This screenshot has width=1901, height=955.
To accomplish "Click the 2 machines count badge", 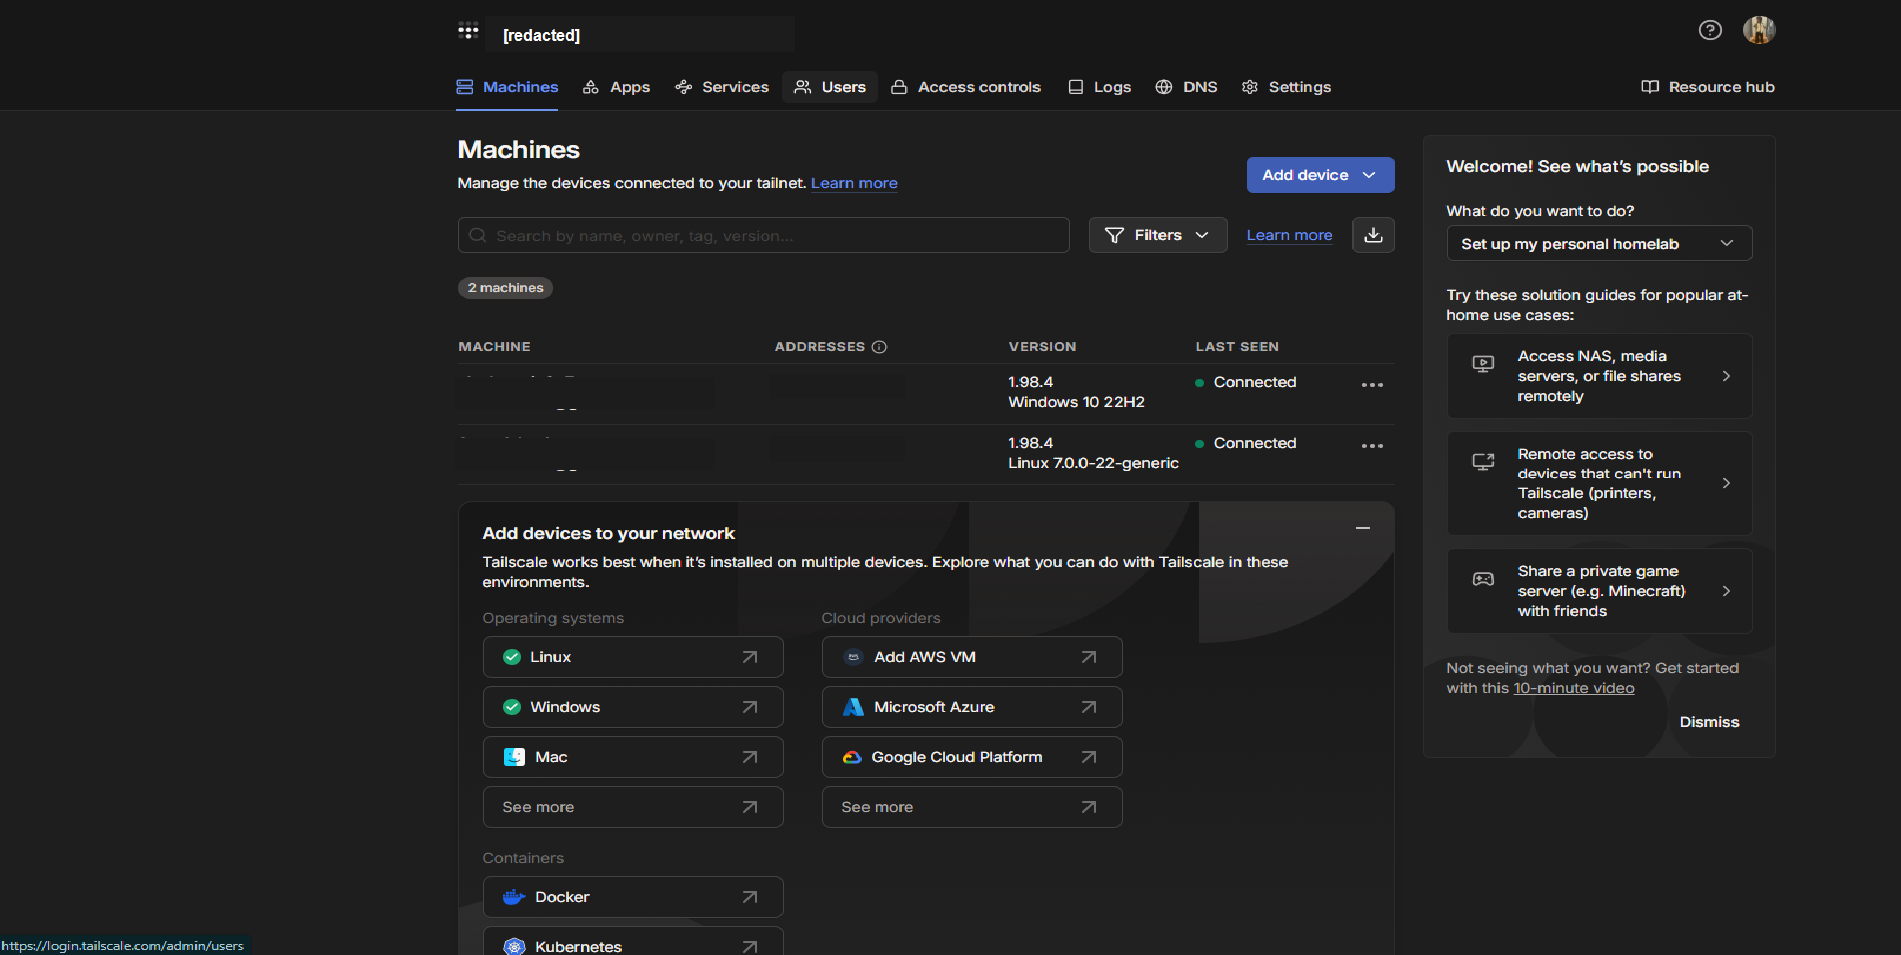I will pos(505,288).
